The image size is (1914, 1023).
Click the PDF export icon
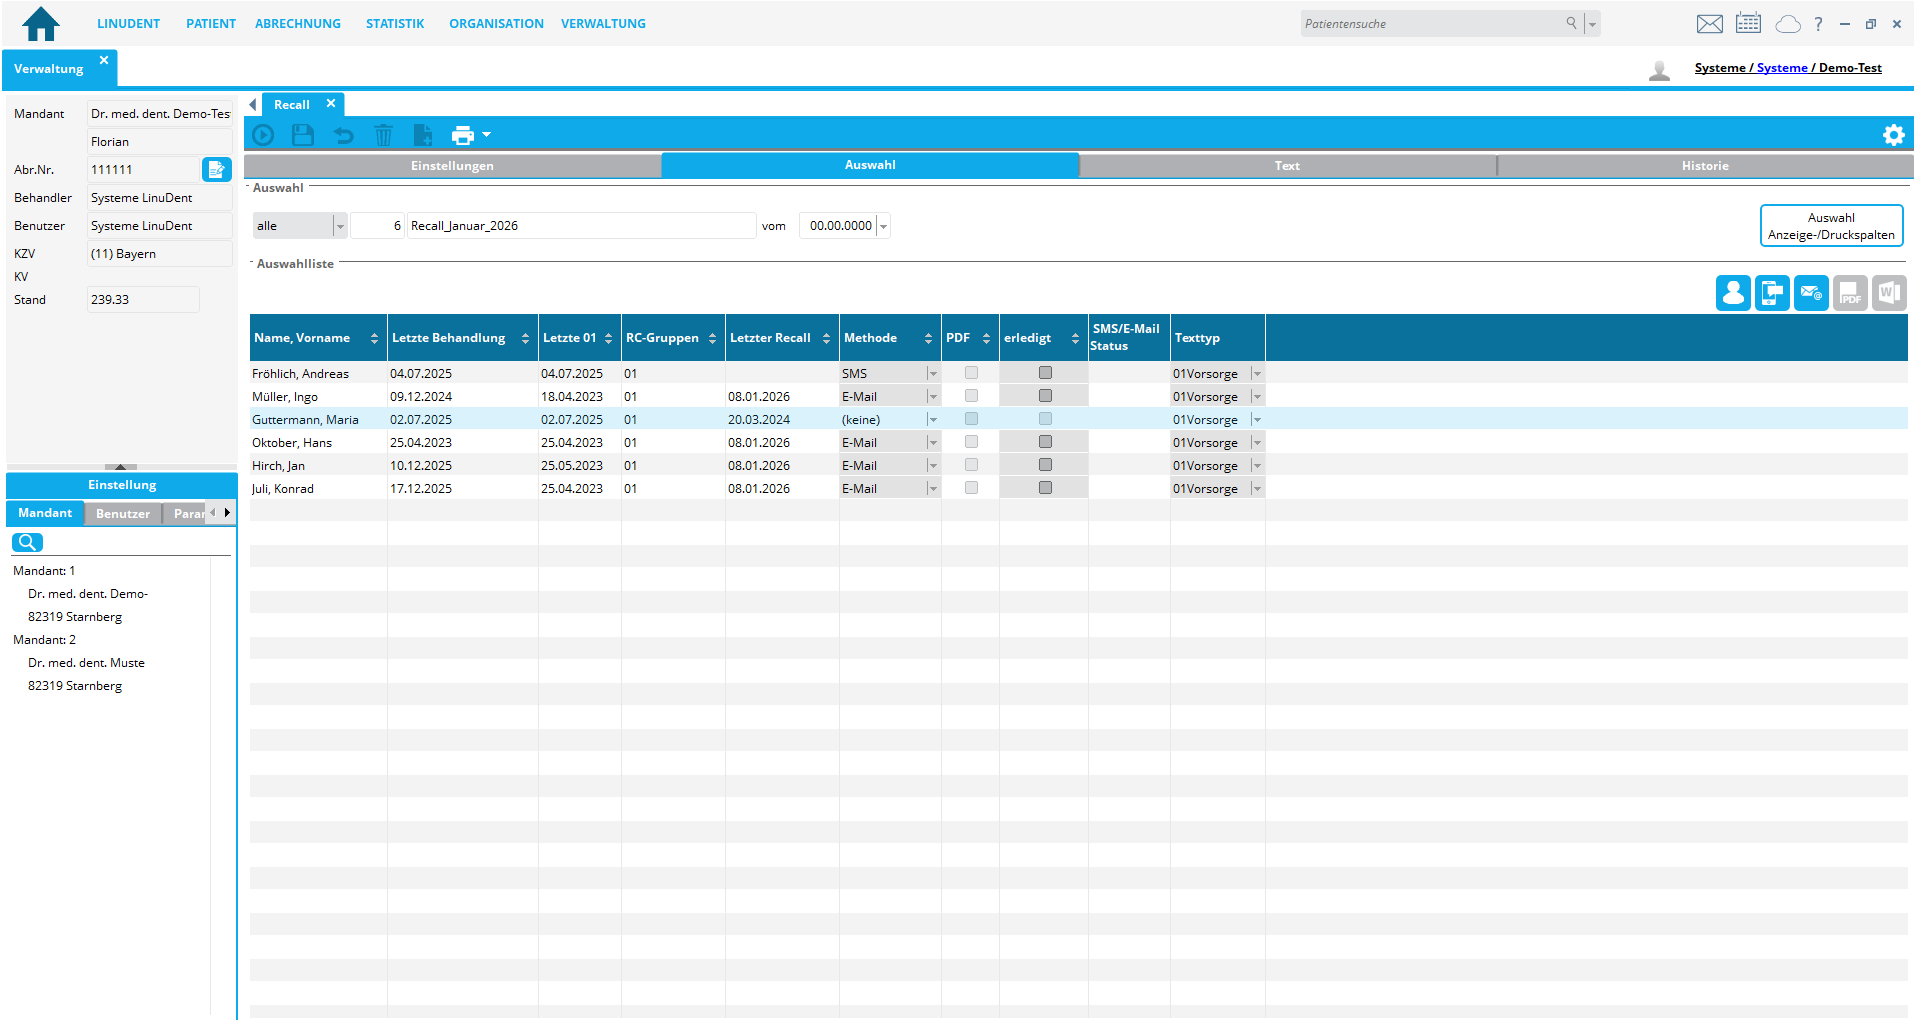(1849, 293)
